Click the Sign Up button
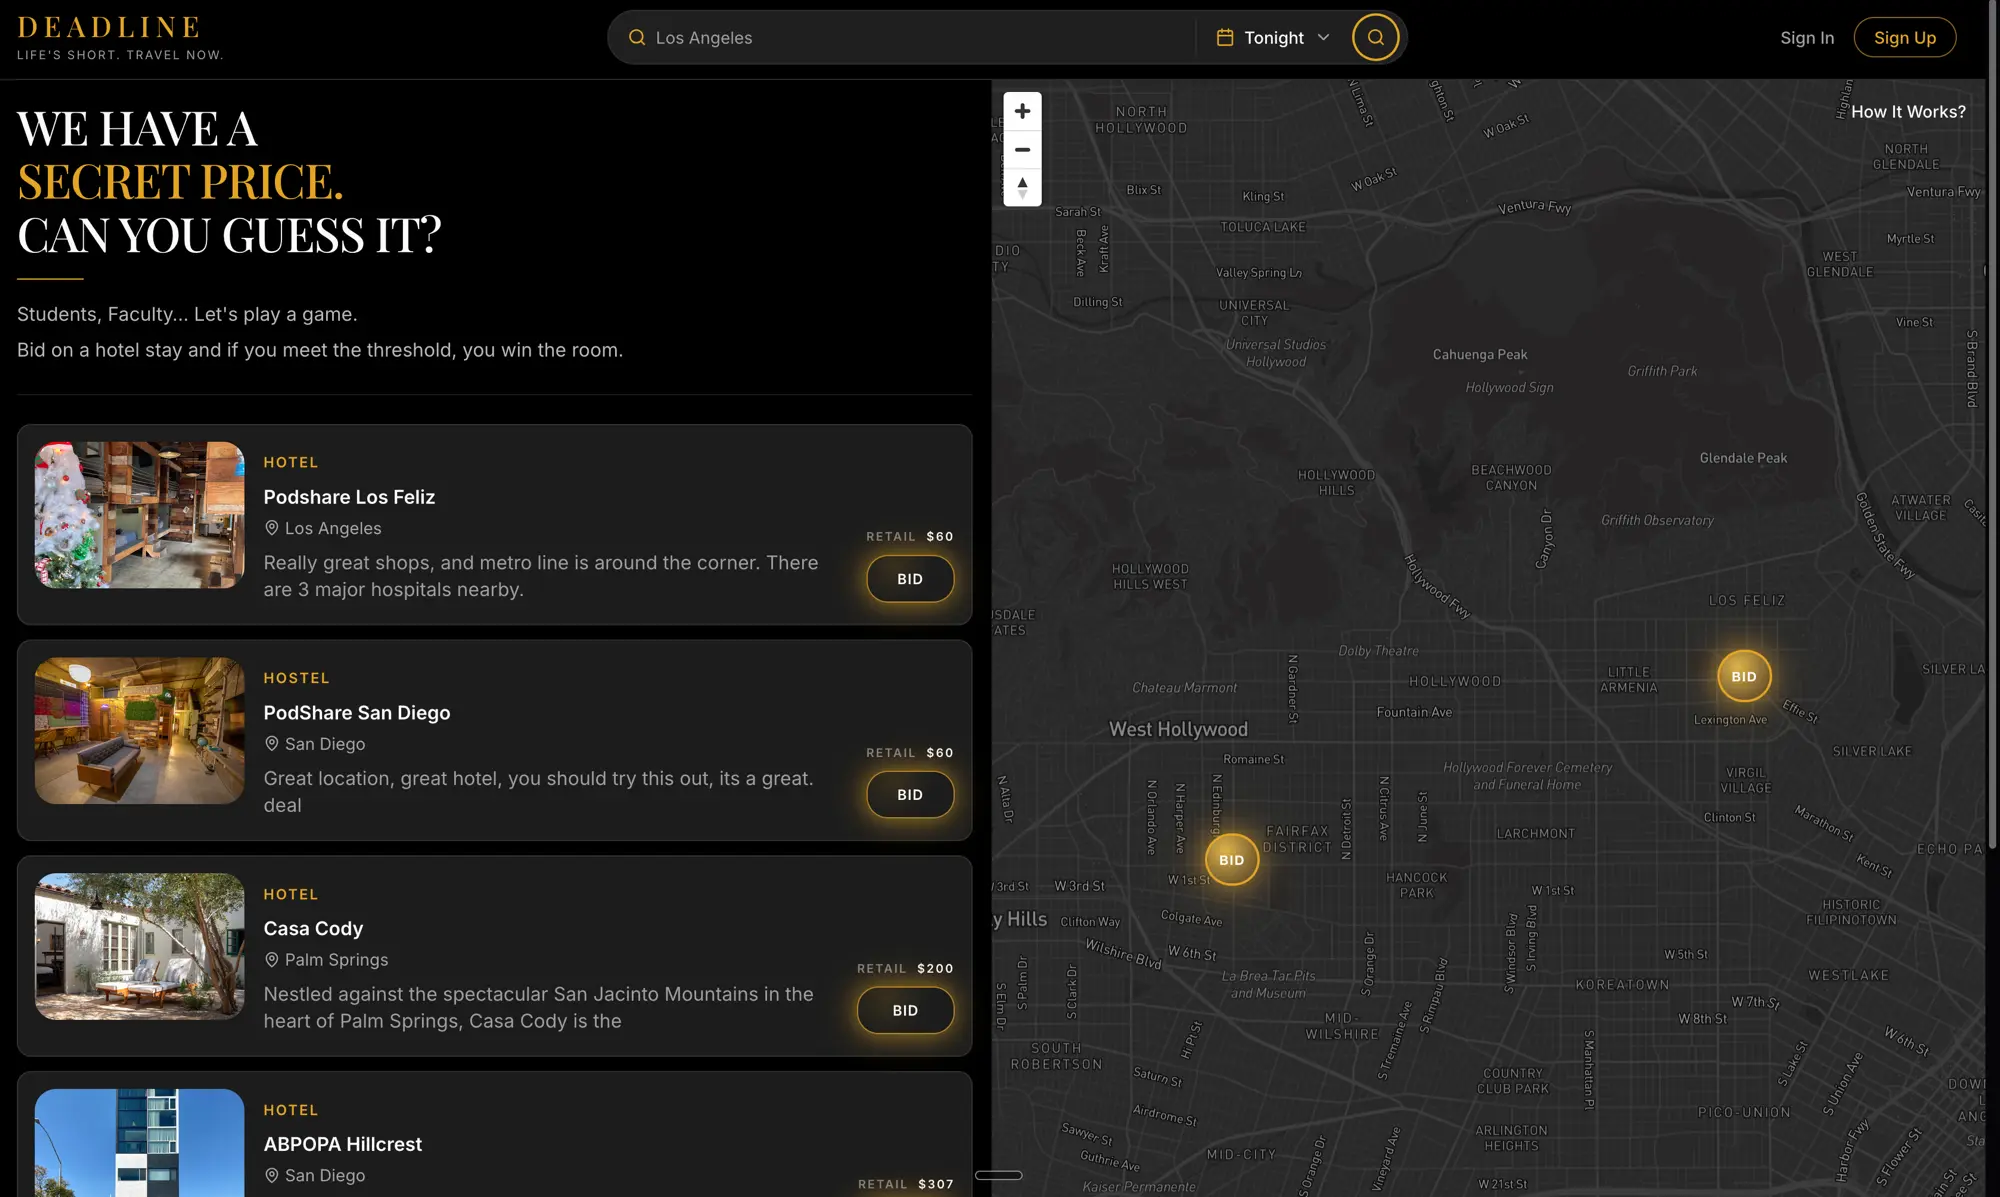This screenshot has height=1197, width=2000. [1905, 38]
